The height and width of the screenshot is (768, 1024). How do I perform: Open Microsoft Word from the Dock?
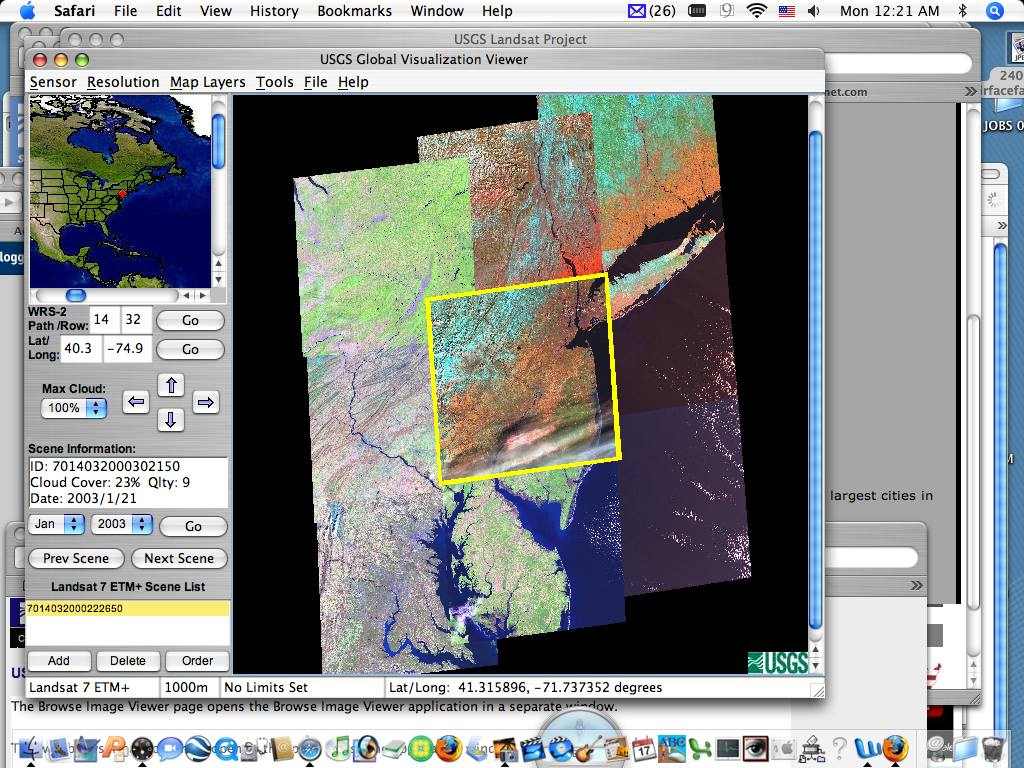coord(866,748)
